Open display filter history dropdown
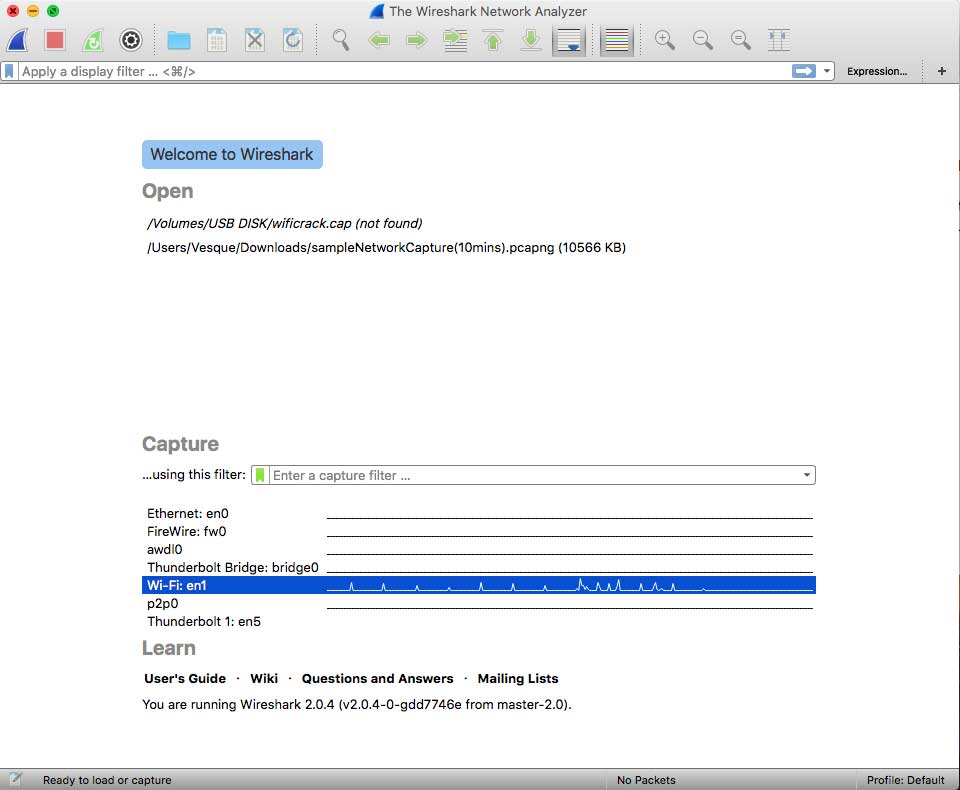This screenshot has height=790, width=960. pos(827,72)
